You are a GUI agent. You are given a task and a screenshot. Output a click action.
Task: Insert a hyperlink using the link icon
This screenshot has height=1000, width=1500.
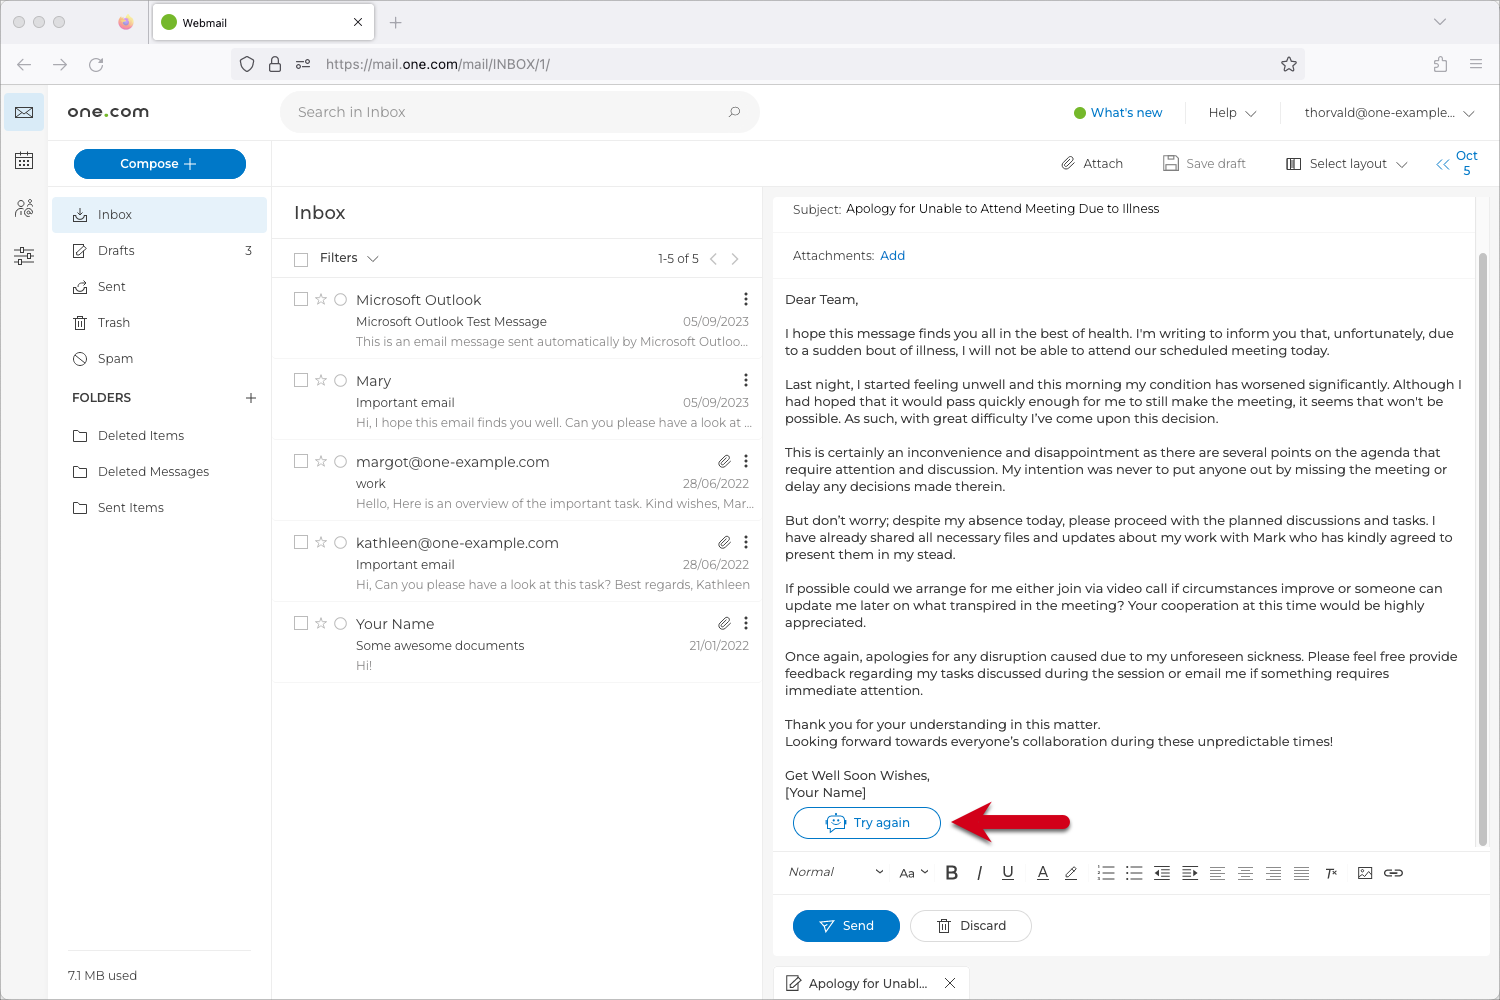[x=1394, y=872]
